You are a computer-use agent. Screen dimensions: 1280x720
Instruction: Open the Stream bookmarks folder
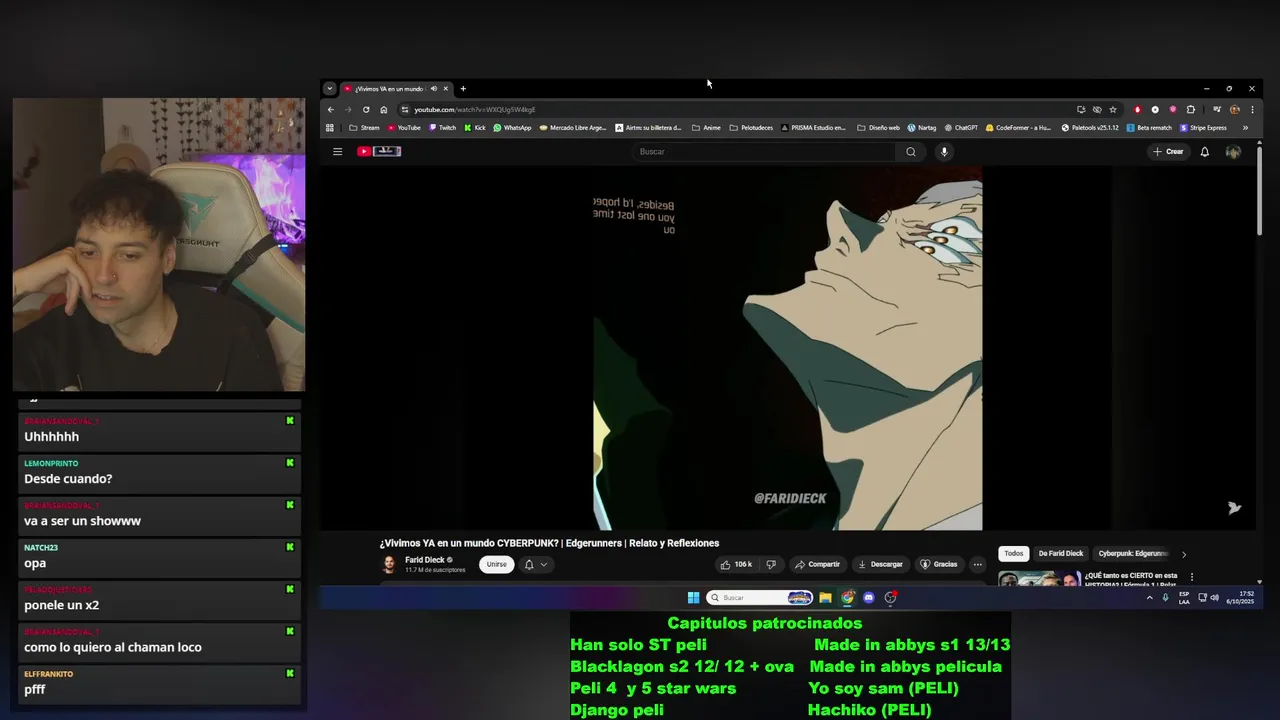pos(364,128)
